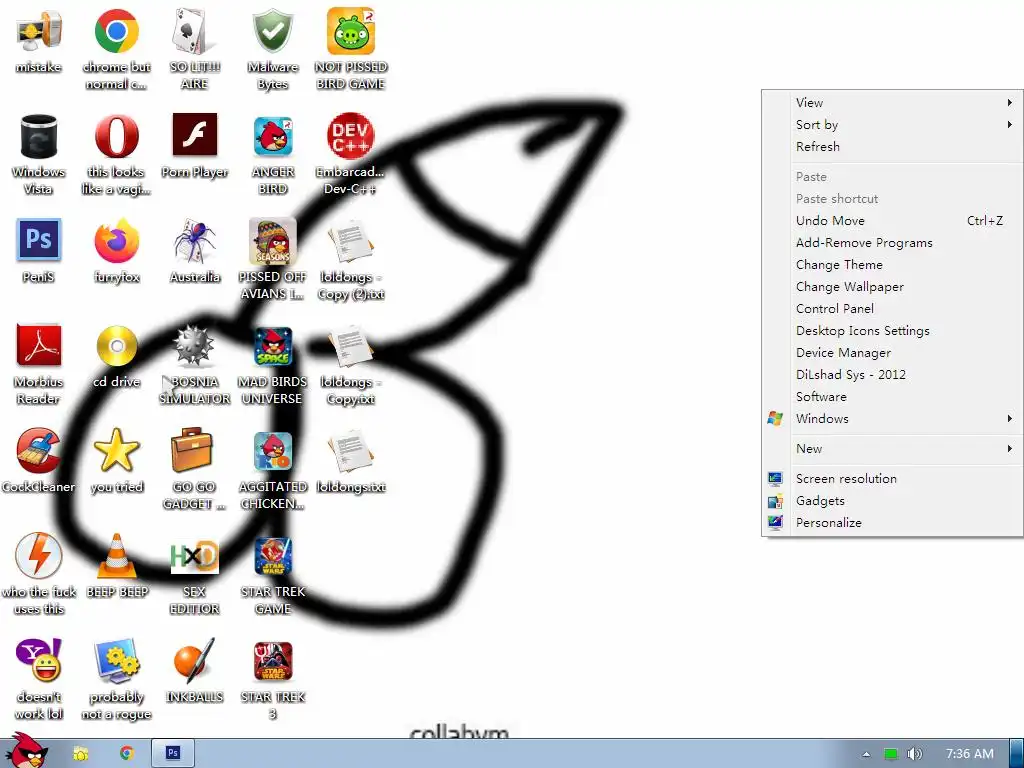Click the 'you tried' star icon
Screen dimensions: 1024x768
click(116, 461)
